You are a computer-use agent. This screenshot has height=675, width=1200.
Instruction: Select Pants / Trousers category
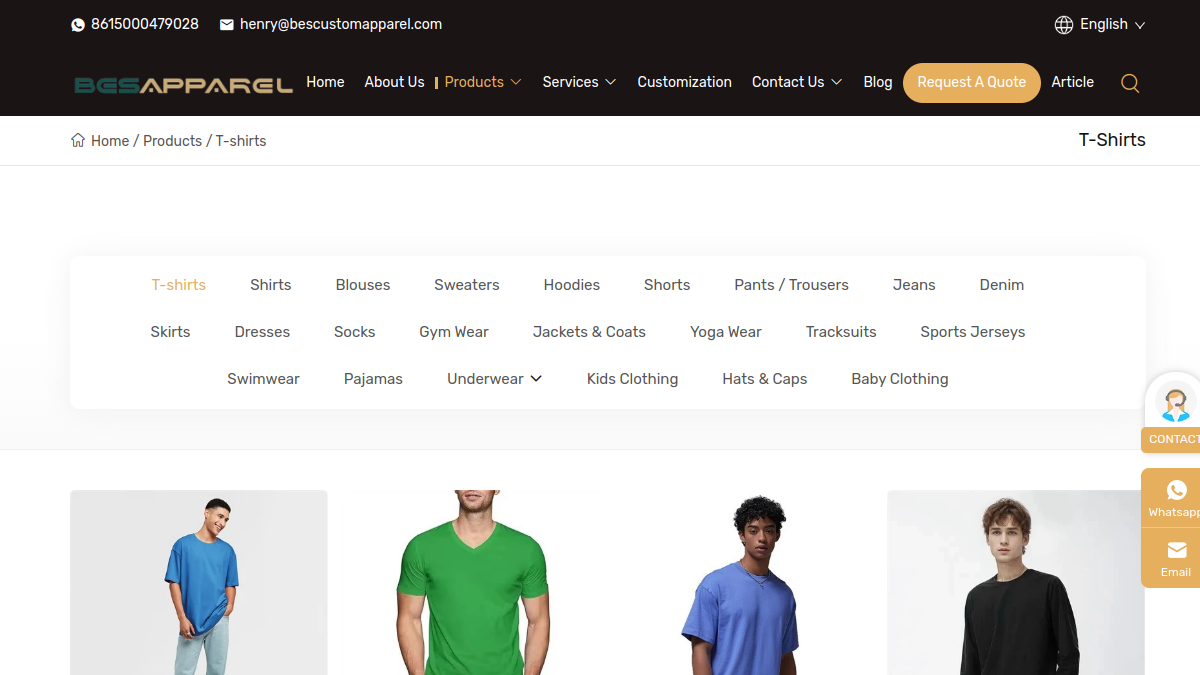(791, 285)
